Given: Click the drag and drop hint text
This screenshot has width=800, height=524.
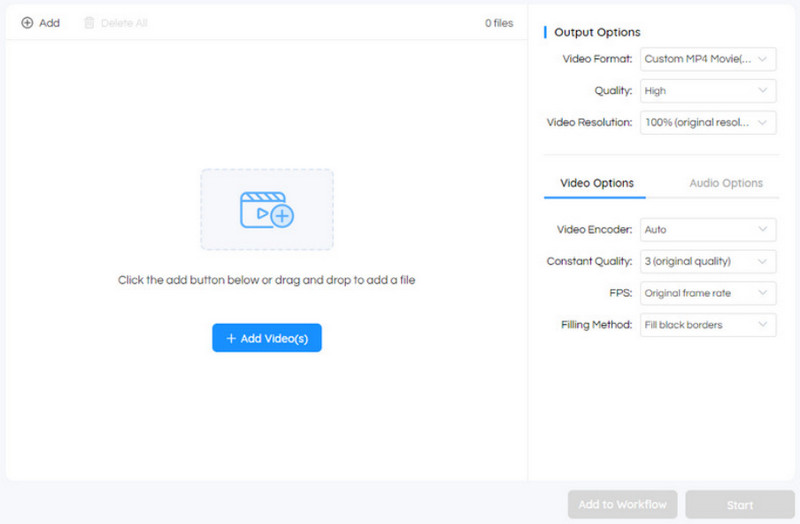Looking at the screenshot, I should pyautogui.click(x=266, y=281).
